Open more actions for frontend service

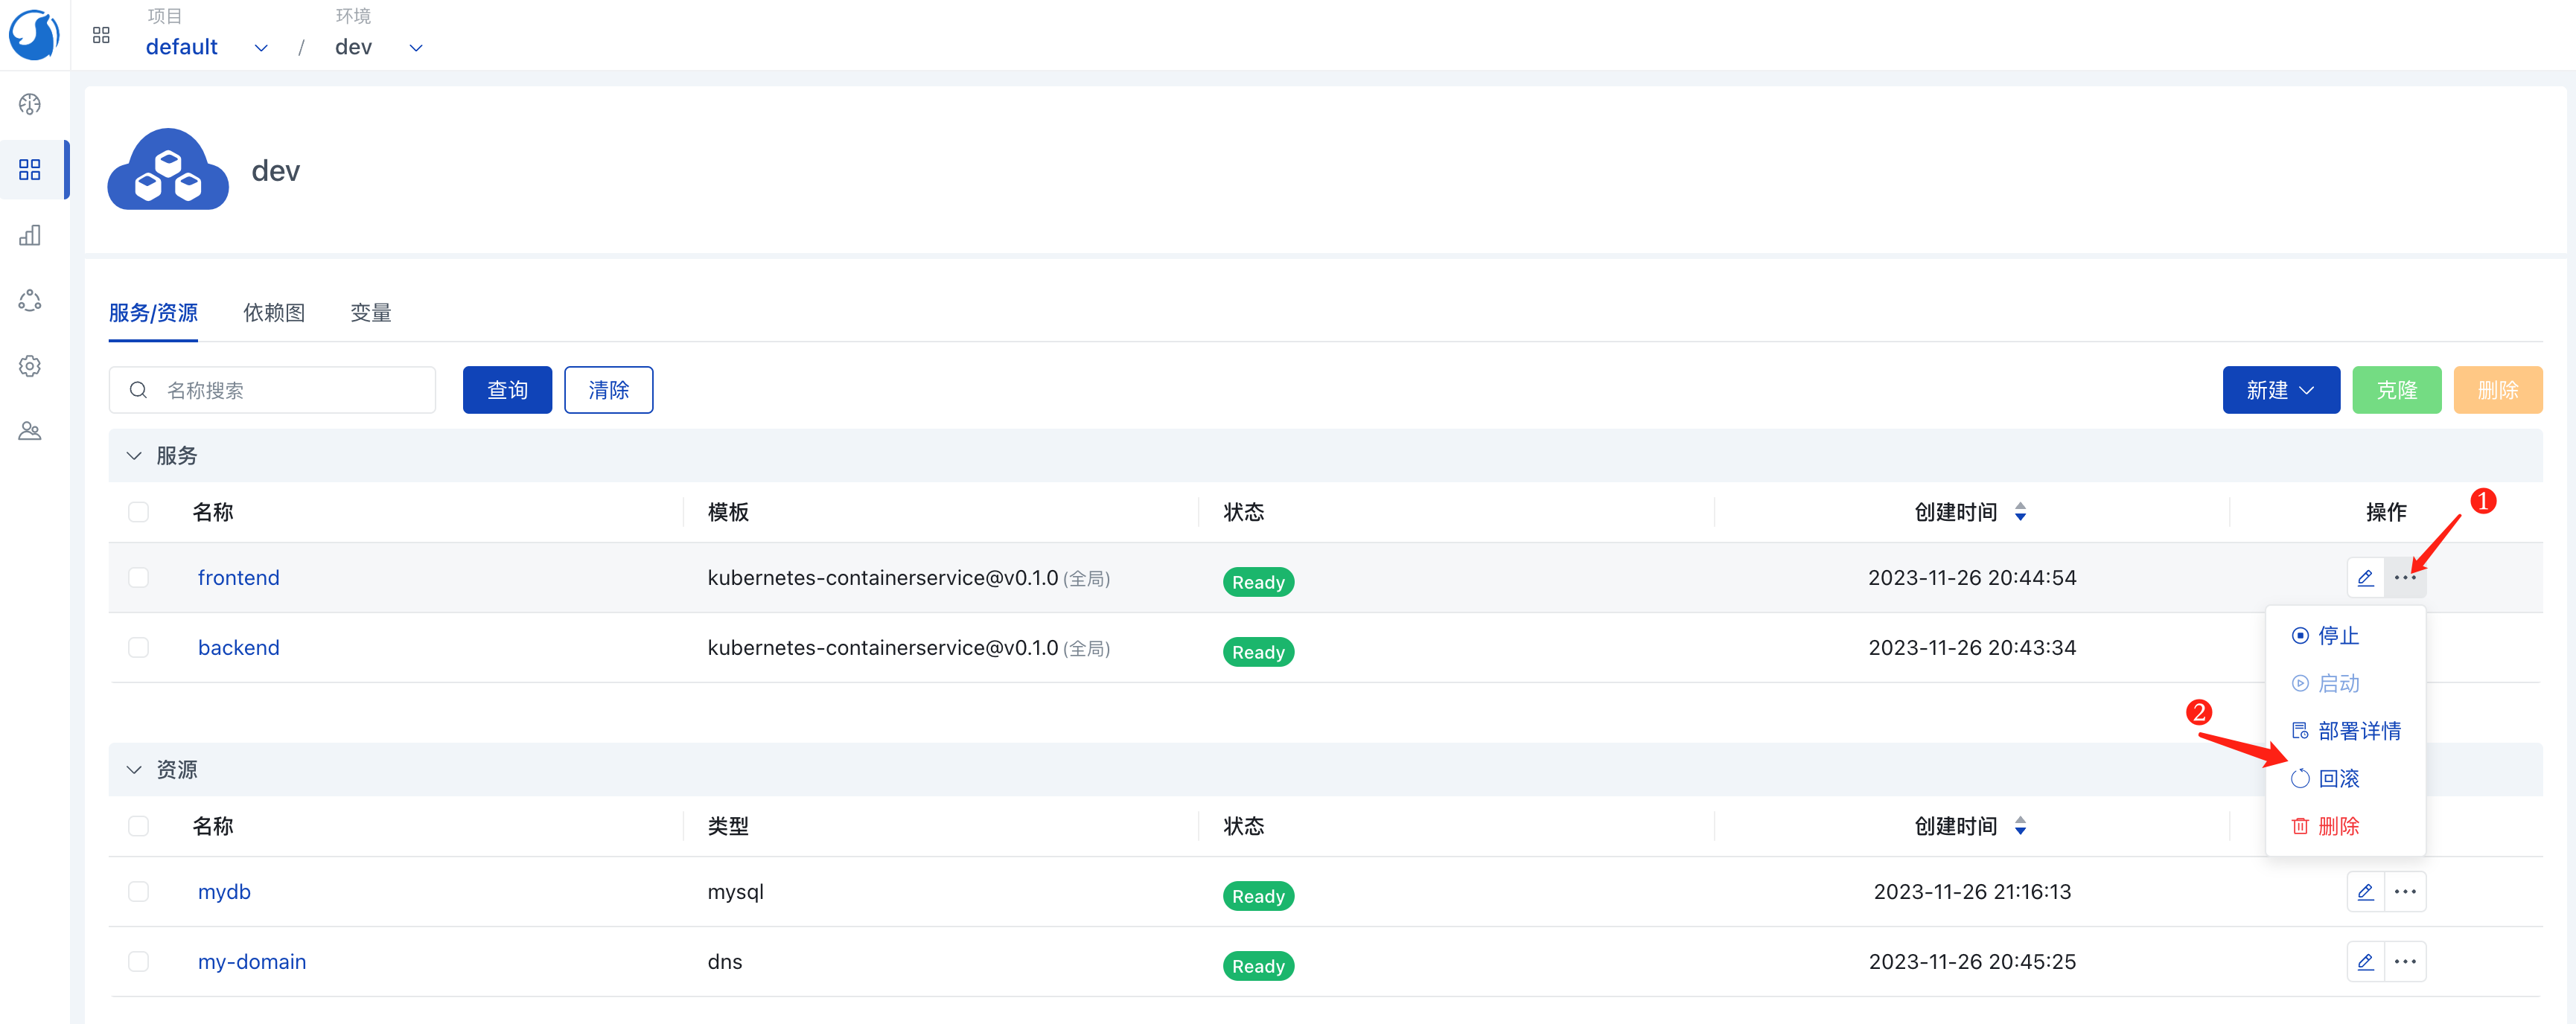[2405, 578]
